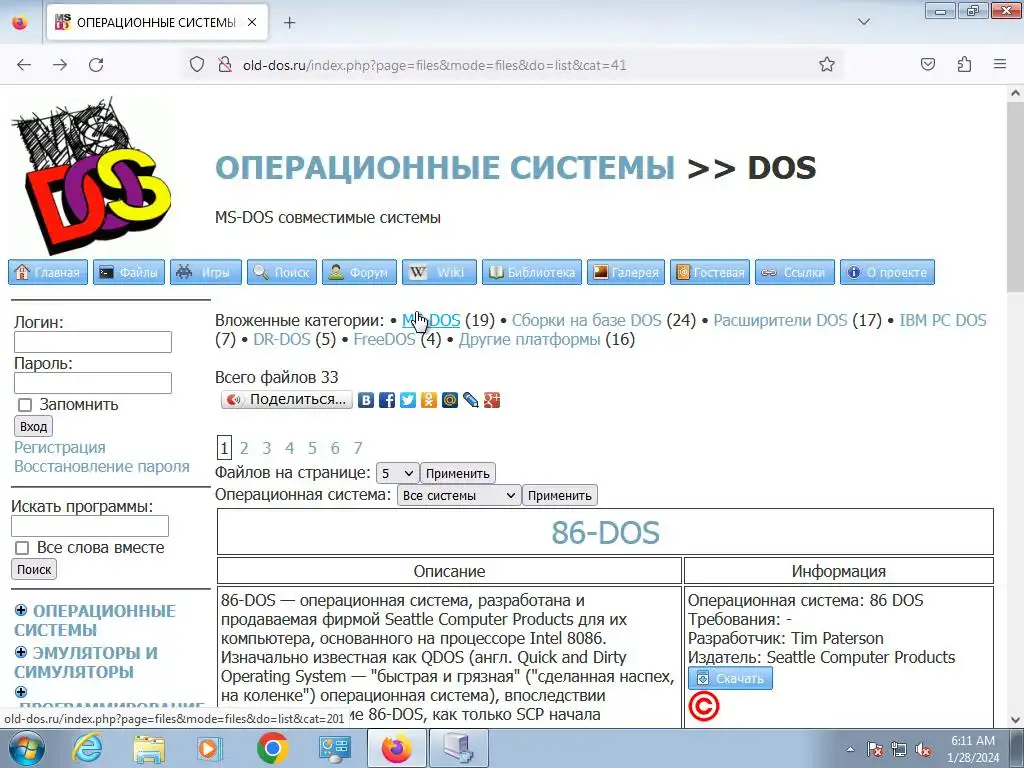Open О проекте menu item
Screen dimensions: 1024x768
[888, 272]
